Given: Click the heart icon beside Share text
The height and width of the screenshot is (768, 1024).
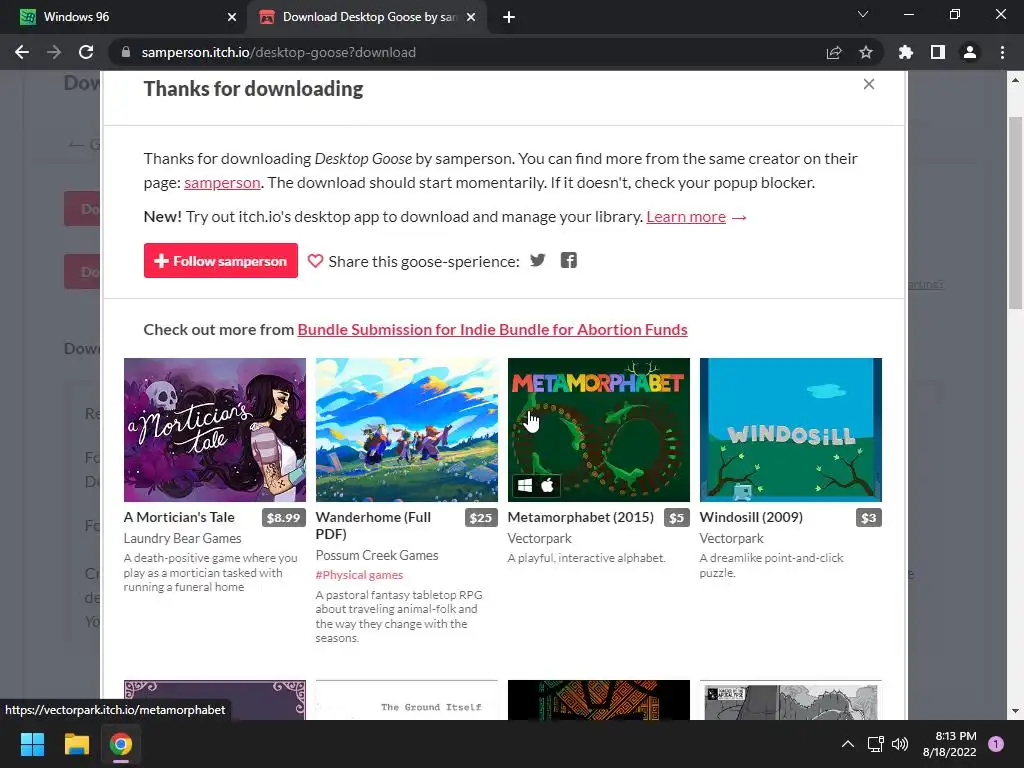Looking at the screenshot, I should coord(315,261).
